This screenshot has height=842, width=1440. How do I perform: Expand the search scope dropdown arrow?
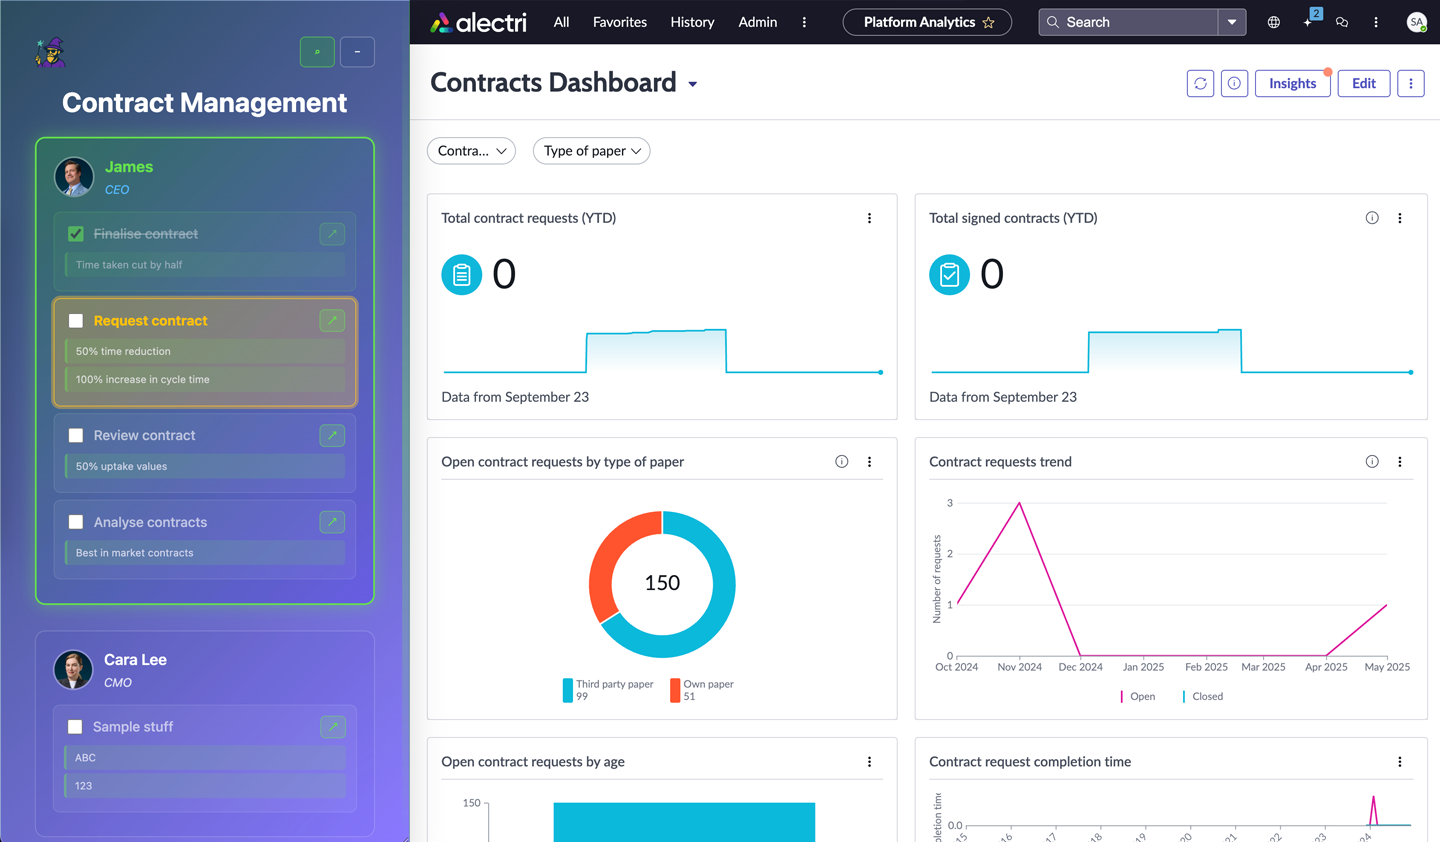pos(1232,22)
